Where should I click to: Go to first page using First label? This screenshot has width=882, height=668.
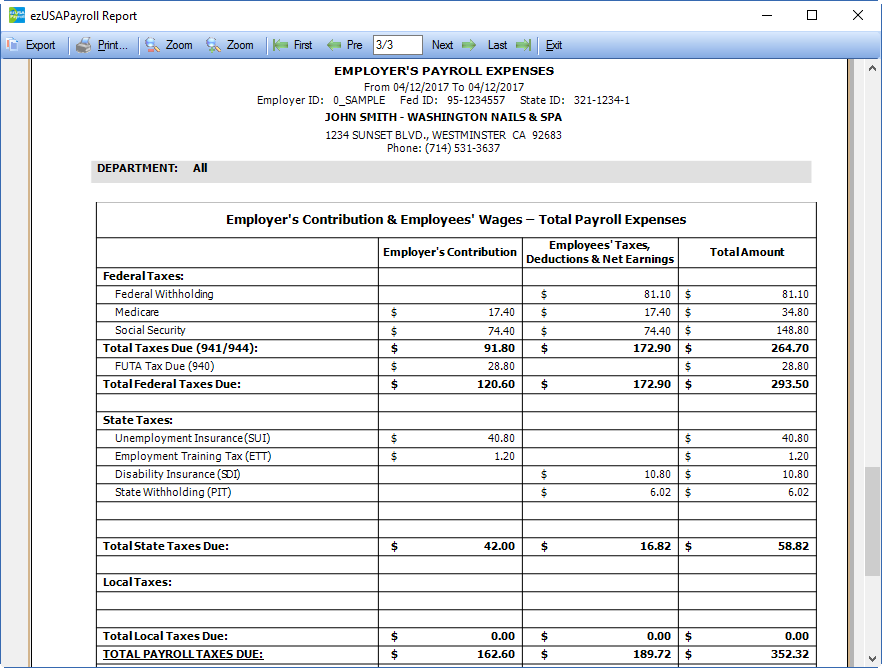(303, 45)
